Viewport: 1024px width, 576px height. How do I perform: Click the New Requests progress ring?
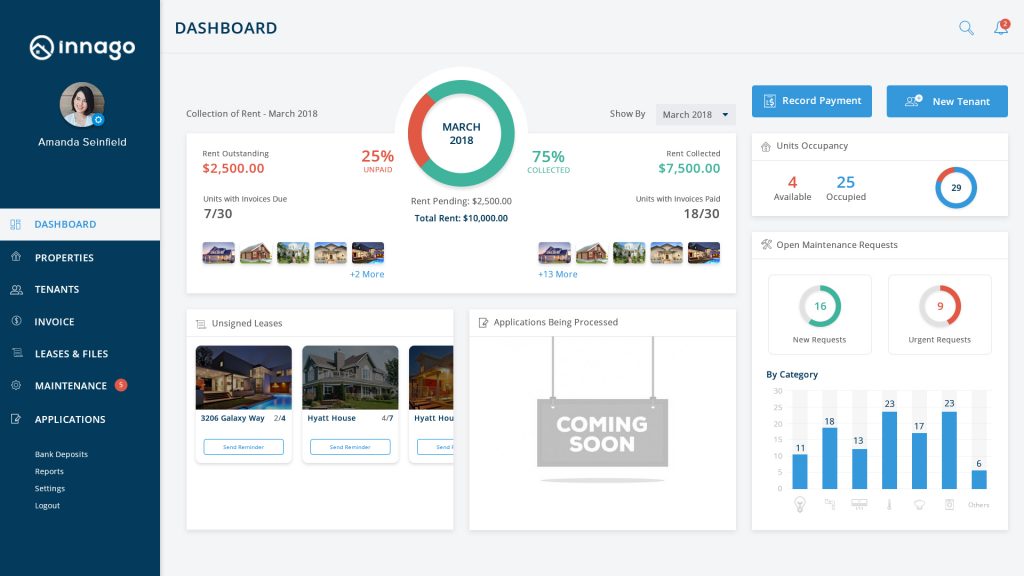point(820,306)
